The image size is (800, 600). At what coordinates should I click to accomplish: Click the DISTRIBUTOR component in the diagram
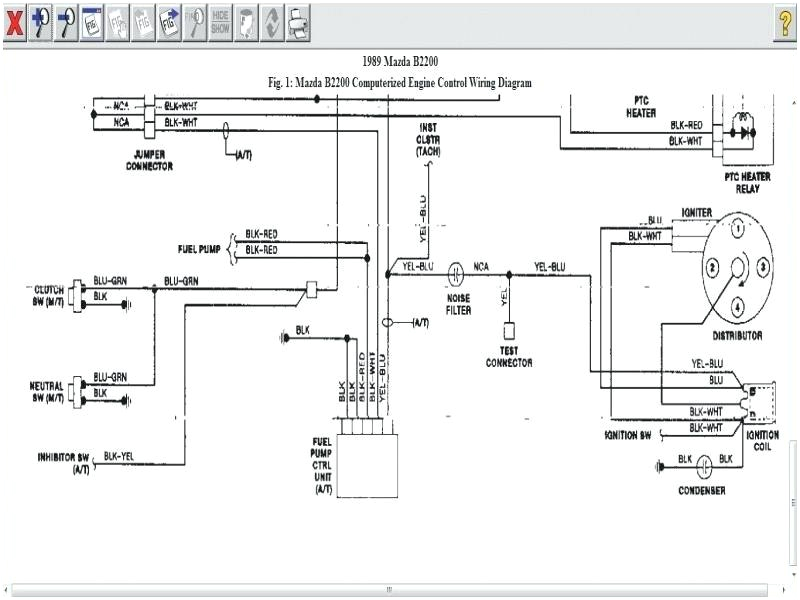pyautogui.click(x=735, y=265)
